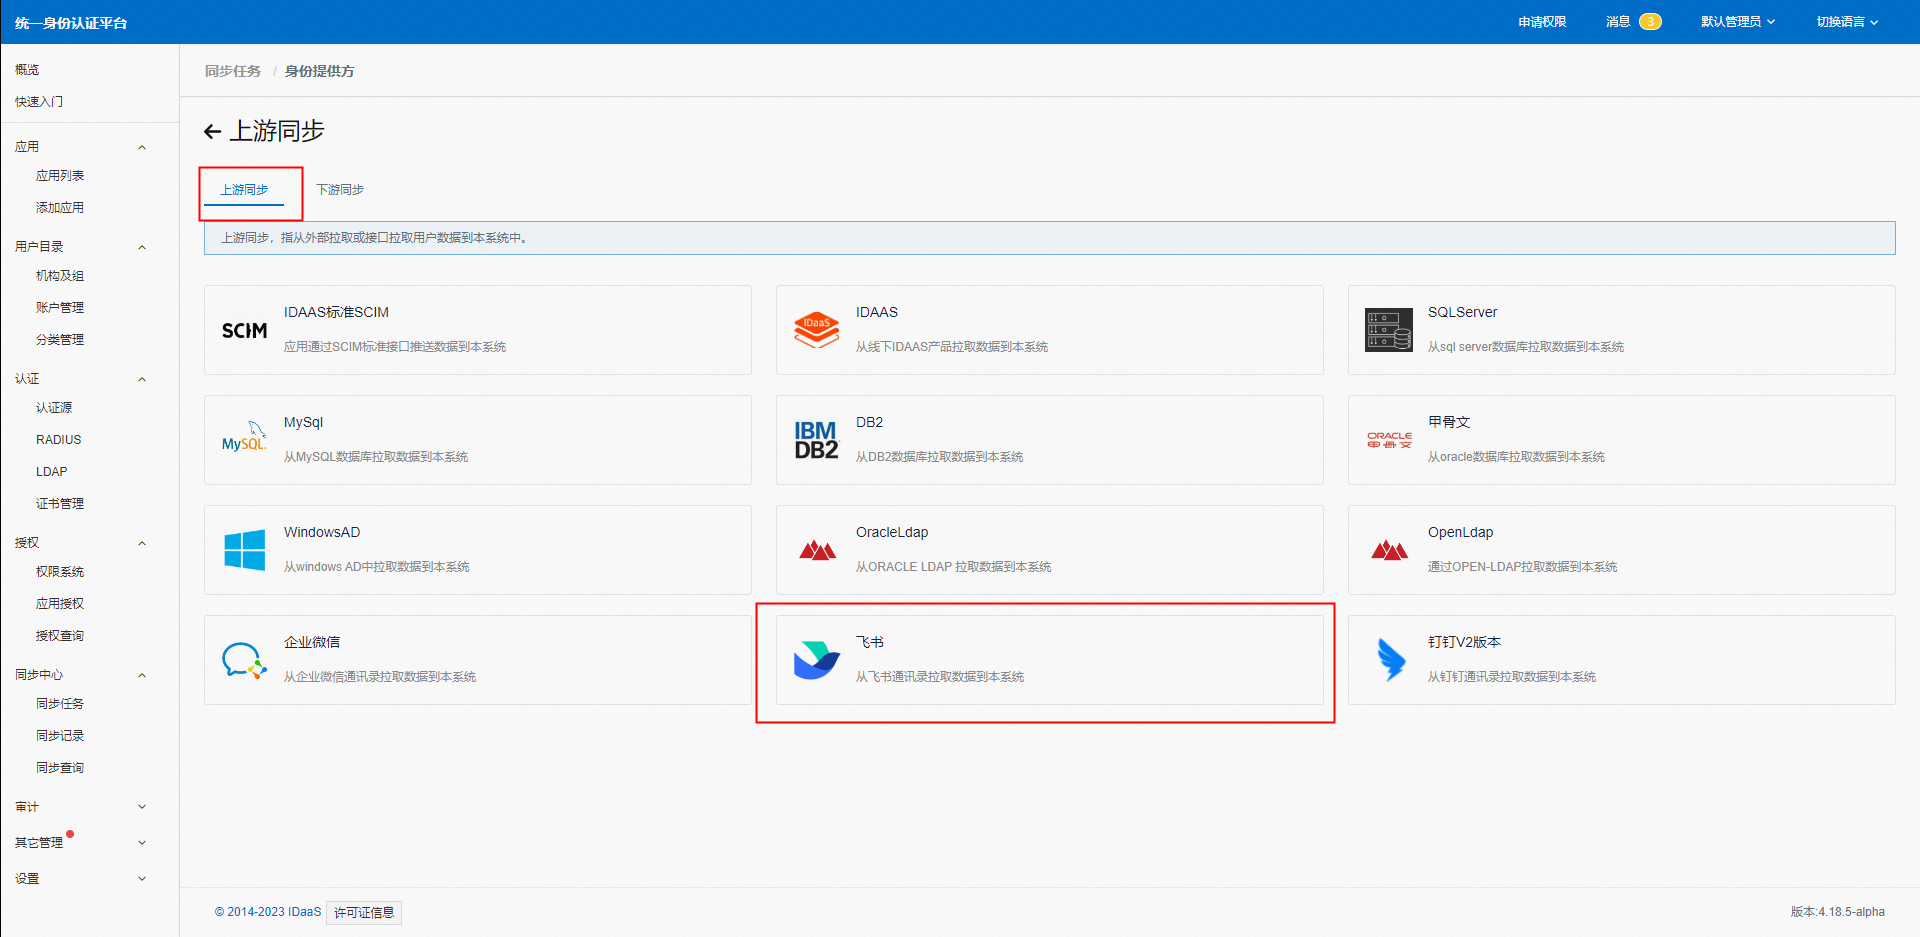This screenshot has width=1920, height=937.
Task: Expand the 设置 sidebar section
Action: (x=142, y=879)
